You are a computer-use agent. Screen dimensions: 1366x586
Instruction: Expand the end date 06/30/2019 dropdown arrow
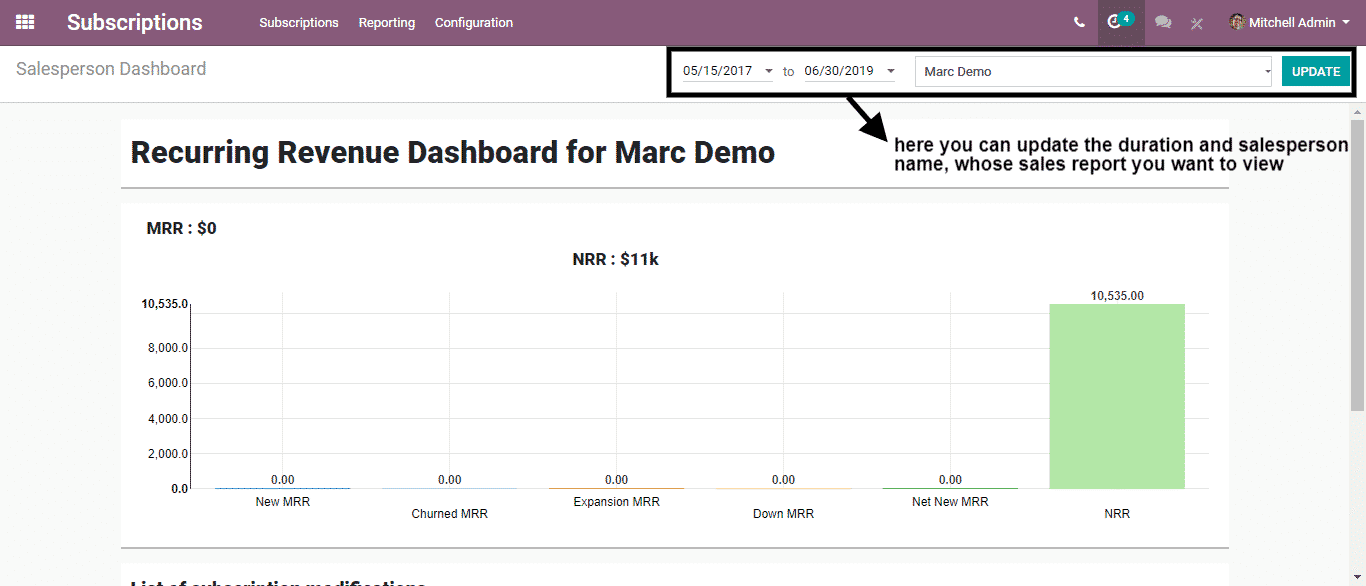[890, 72]
